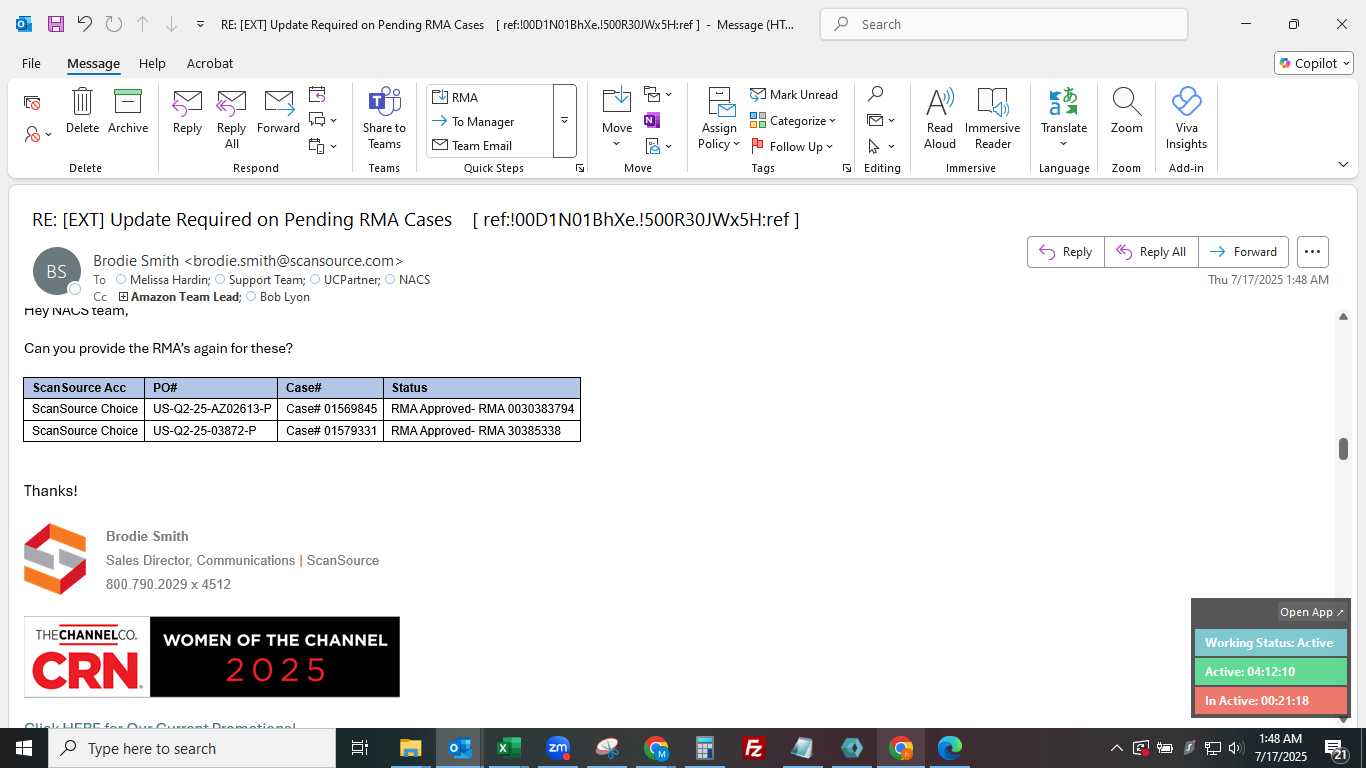Open the More respond actions dropdown

(323, 146)
